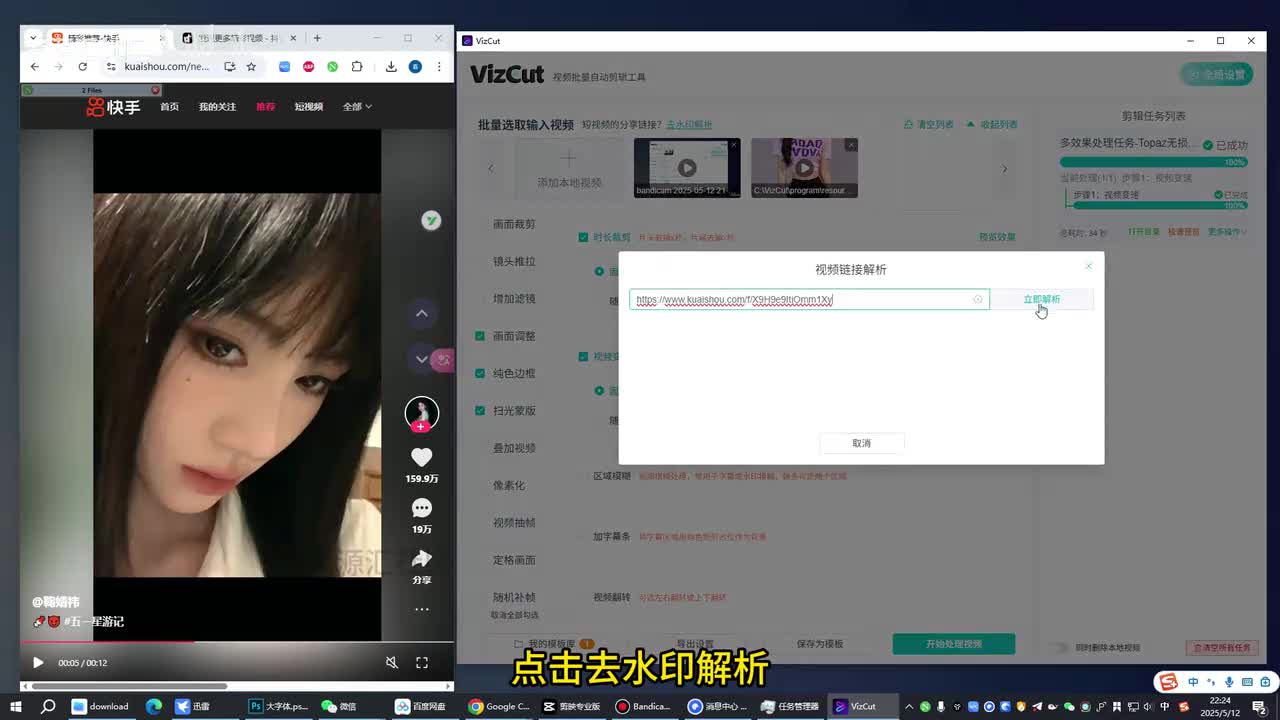
Task: Open the comments bubble icon
Action: tap(421, 508)
